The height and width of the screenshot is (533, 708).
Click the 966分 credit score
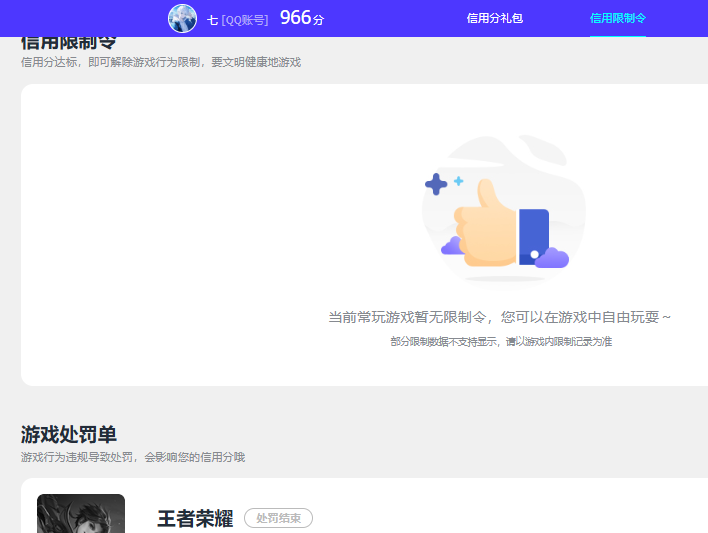click(302, 18)
